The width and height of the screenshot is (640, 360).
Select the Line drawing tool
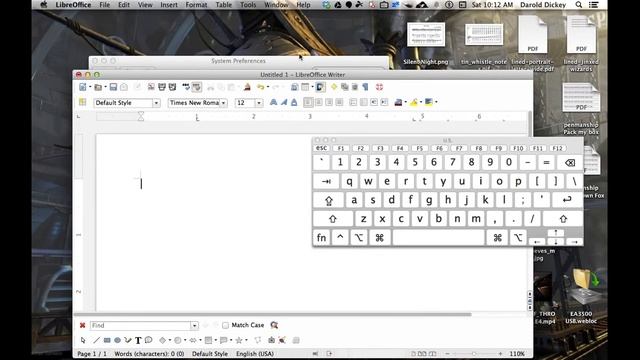click(x=96, y=340)
